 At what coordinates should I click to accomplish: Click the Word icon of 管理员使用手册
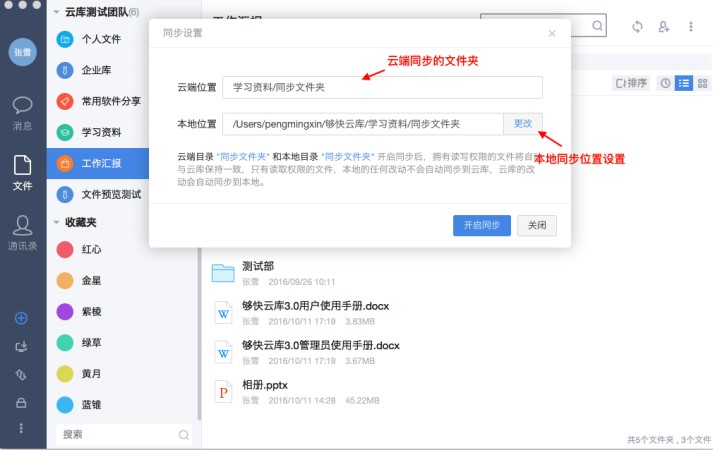tap(223, 353)
